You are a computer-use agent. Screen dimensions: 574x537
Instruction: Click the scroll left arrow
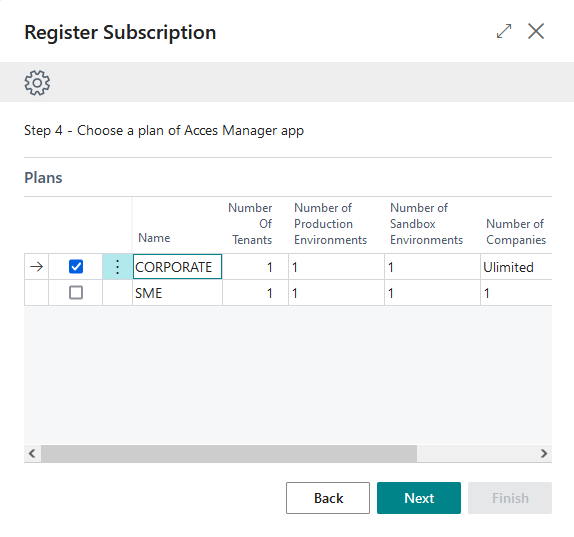click(x=32, y=454)
